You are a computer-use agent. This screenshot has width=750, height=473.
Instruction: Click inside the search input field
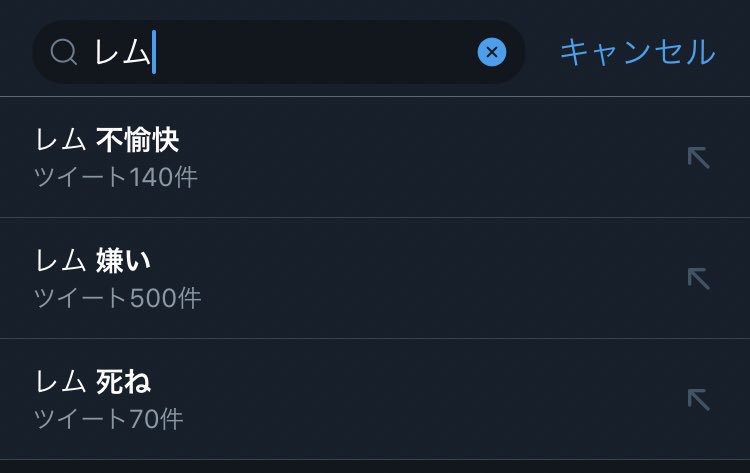click(x=310, y=52)
